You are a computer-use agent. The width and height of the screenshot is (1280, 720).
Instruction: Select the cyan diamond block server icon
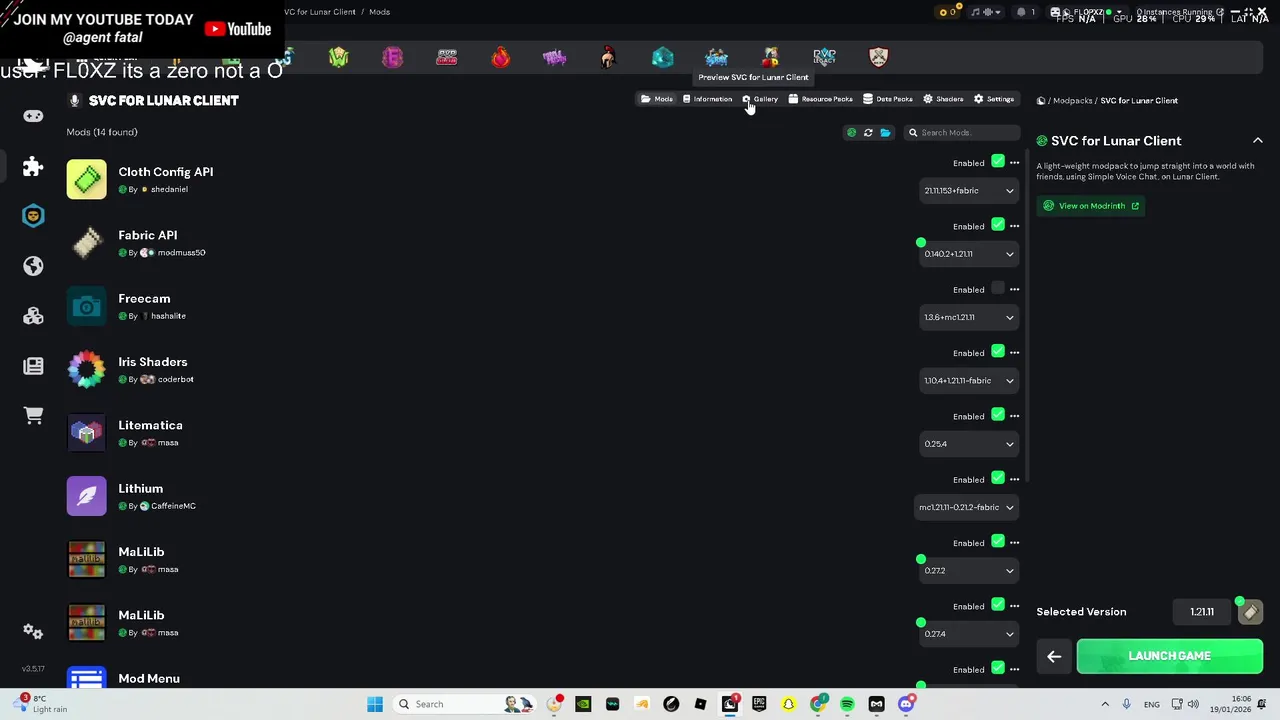[662, 57]
